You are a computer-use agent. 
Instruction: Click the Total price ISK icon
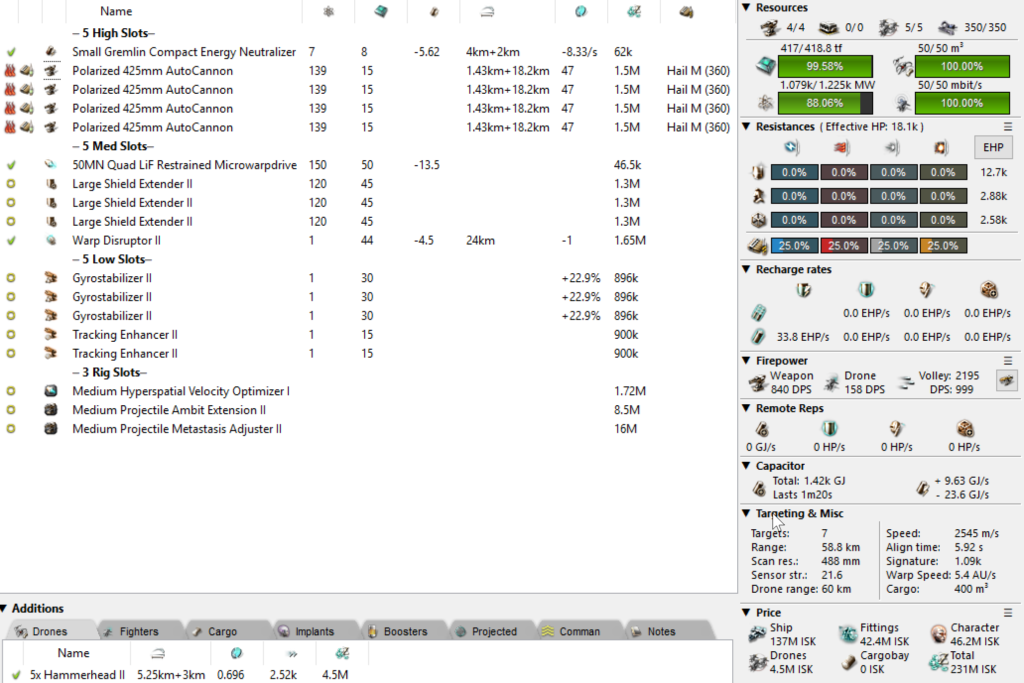[937, 661]
